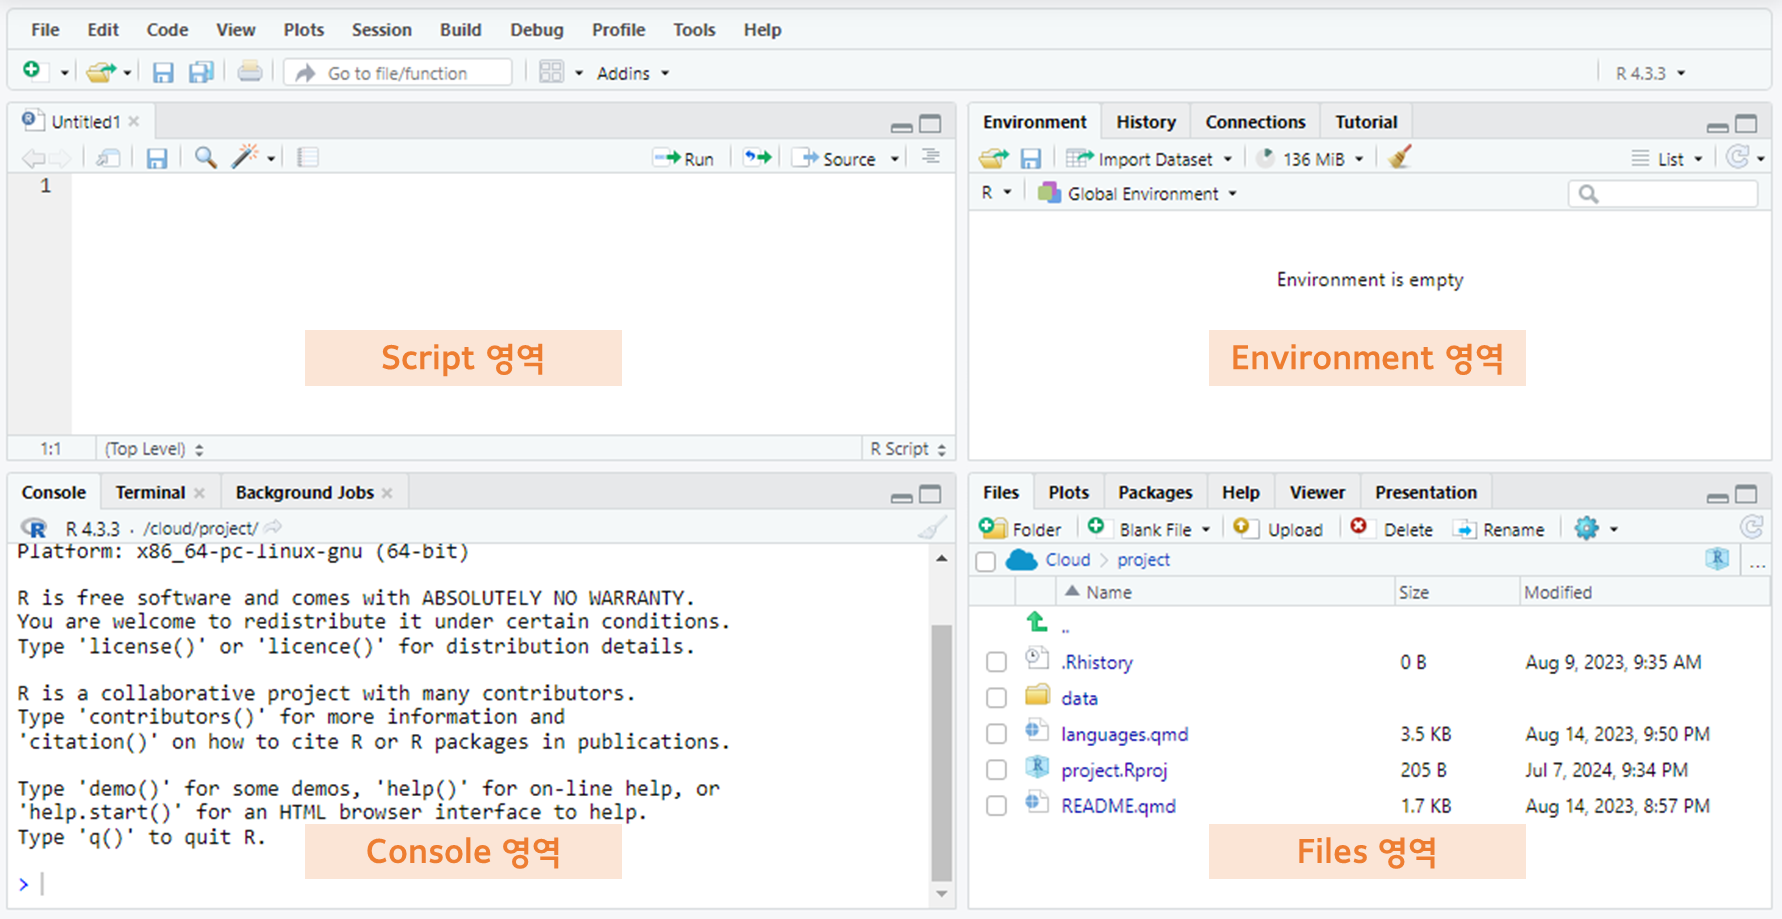Switch to the Terminal tab
The width and height of the screenshot is (1782, 919).
[150, 492]
